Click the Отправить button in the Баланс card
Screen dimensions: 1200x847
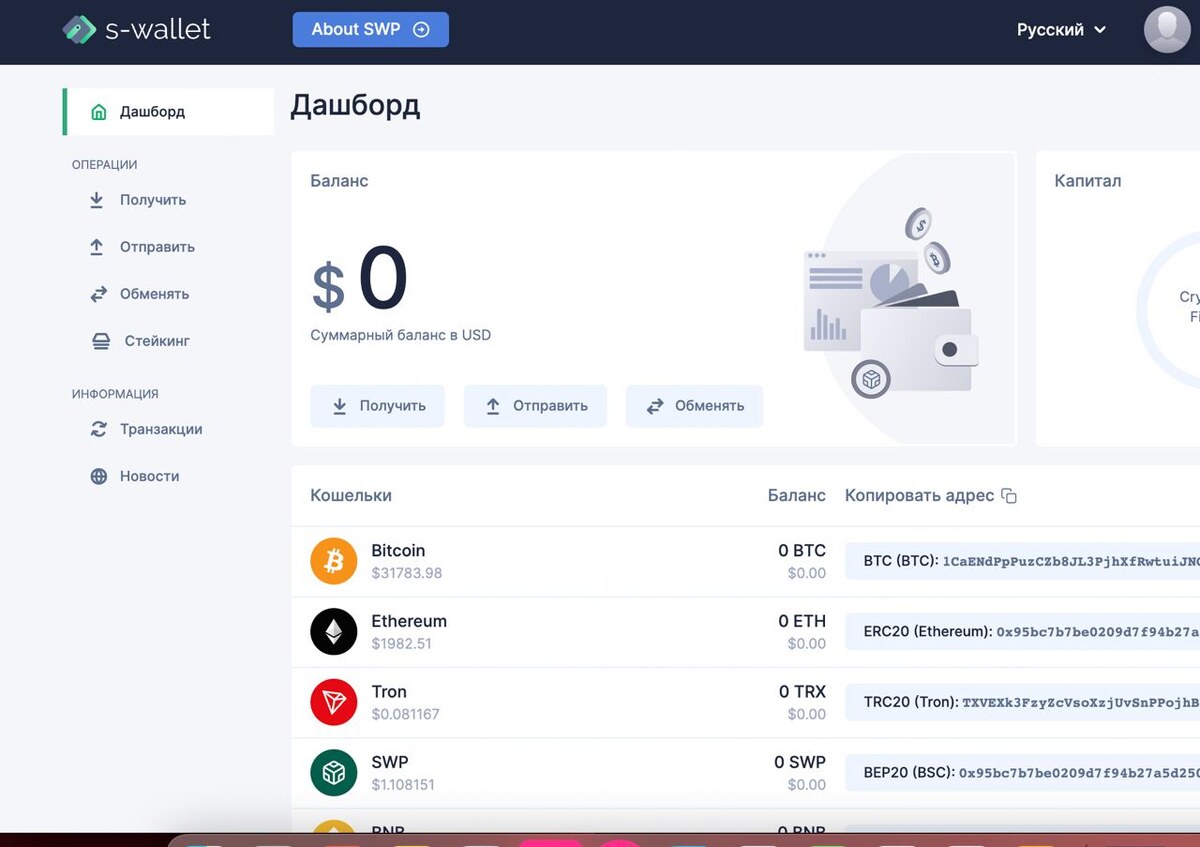(535, 406)
